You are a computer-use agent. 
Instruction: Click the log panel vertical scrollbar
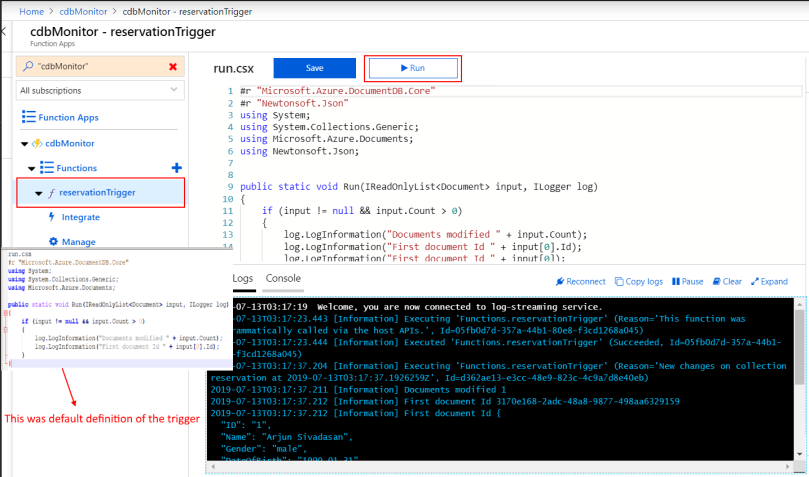click(x=799, y=347)
